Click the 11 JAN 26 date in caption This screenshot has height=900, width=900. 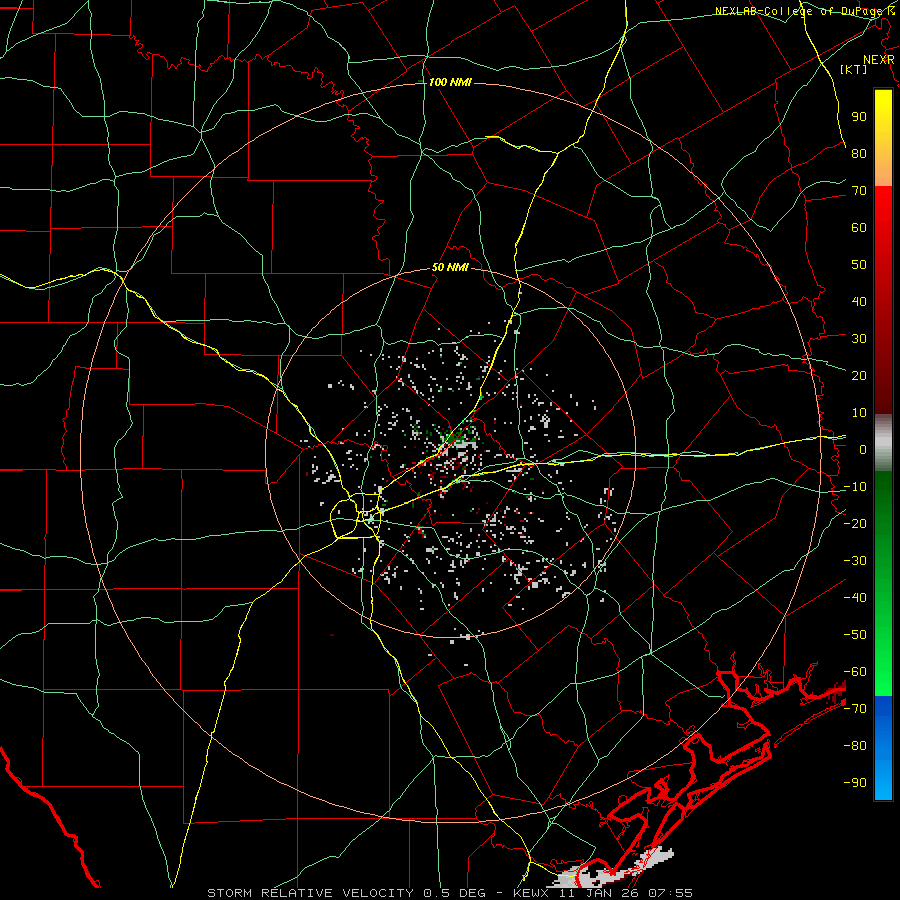[599, 893]
